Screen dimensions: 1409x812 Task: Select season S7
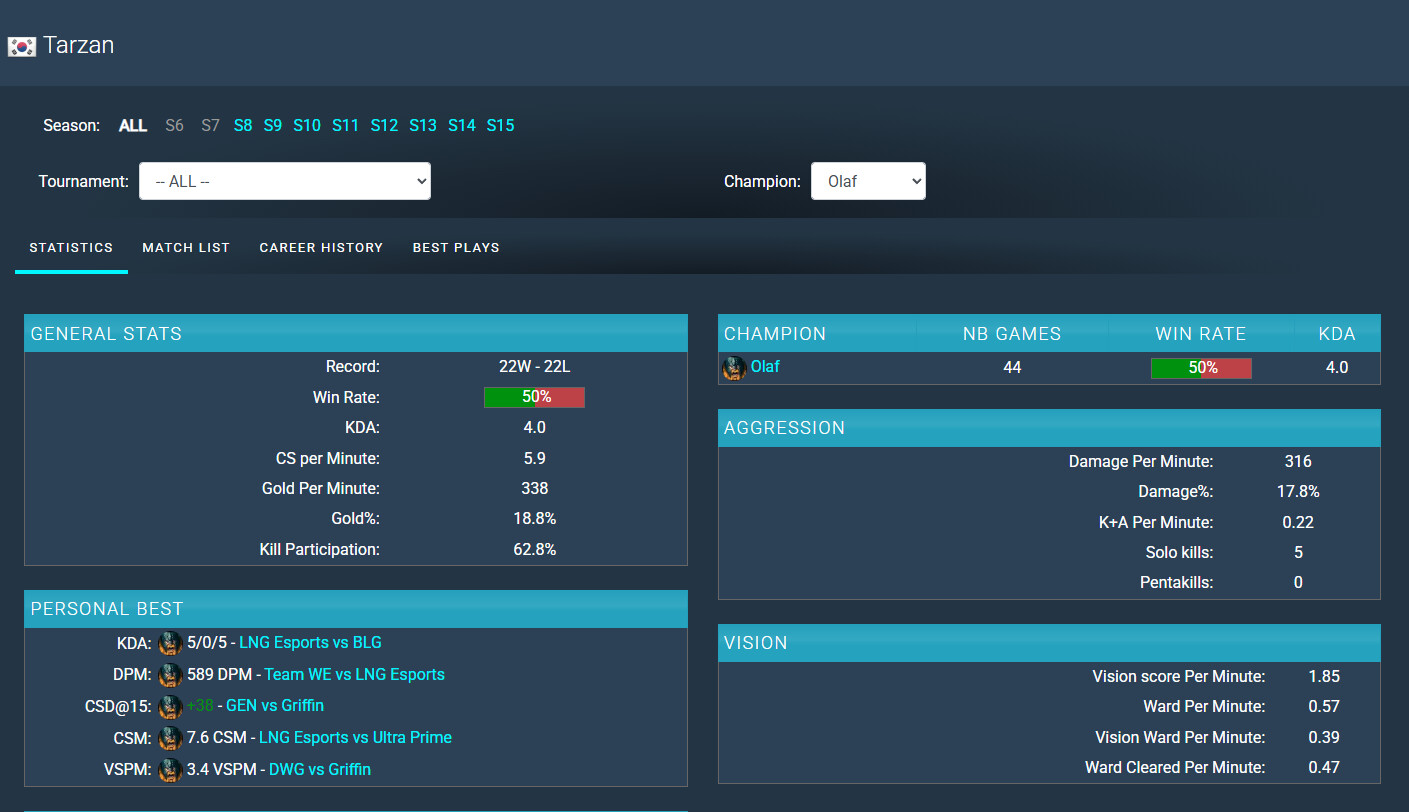(x=210, y=125)
